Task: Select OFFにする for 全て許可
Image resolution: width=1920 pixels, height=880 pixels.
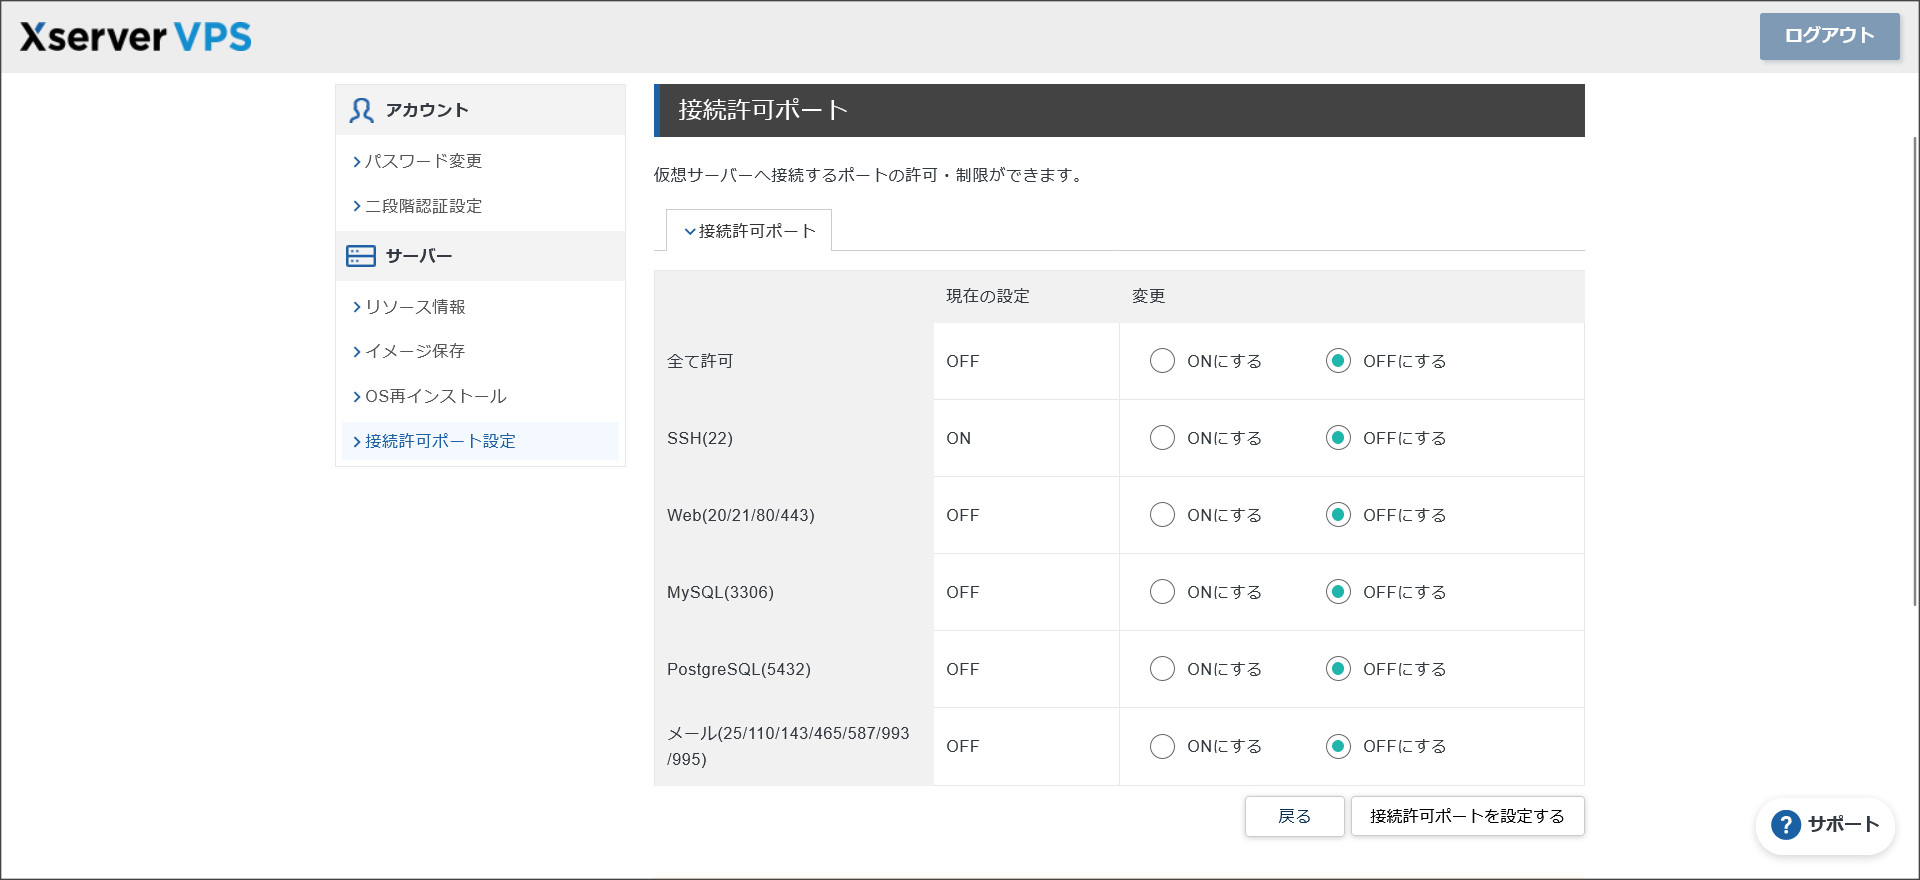Action: (x=1338, y=361)
